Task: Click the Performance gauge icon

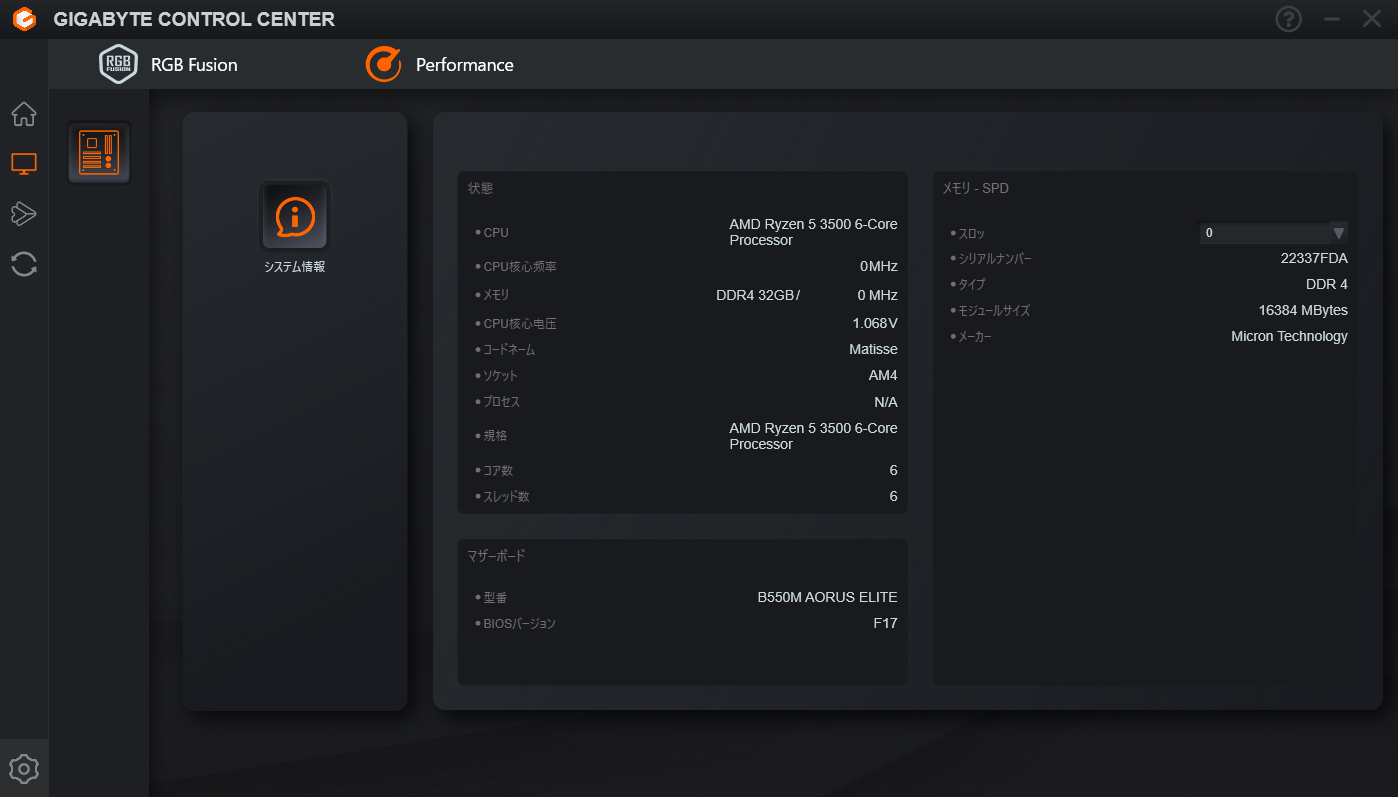Action: tap(383, 64)
